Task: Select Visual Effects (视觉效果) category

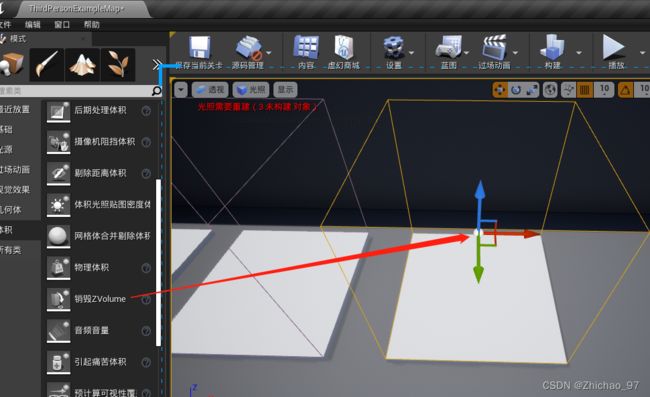Action: 15,190
